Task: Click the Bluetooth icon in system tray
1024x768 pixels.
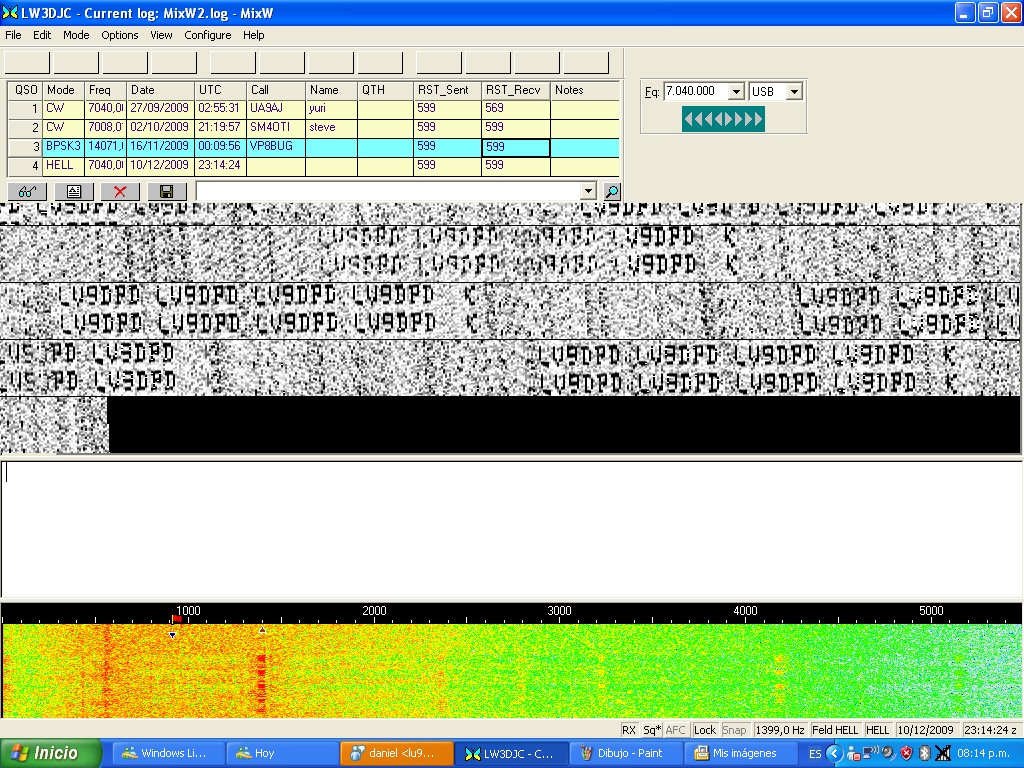Action: (x=924, y=753)
